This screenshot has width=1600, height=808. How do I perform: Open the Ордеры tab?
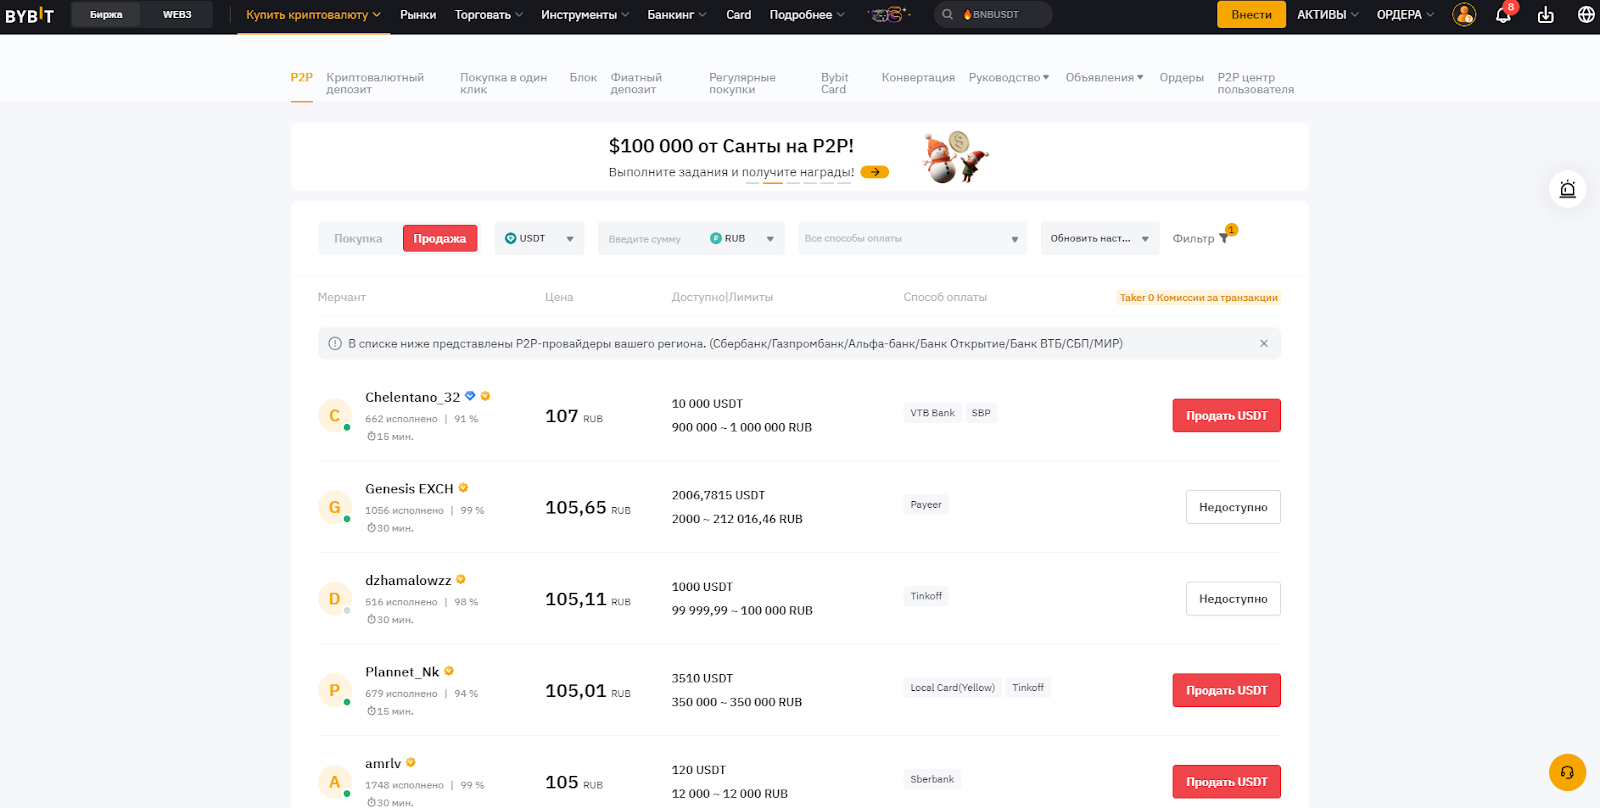coord(1181,77)
